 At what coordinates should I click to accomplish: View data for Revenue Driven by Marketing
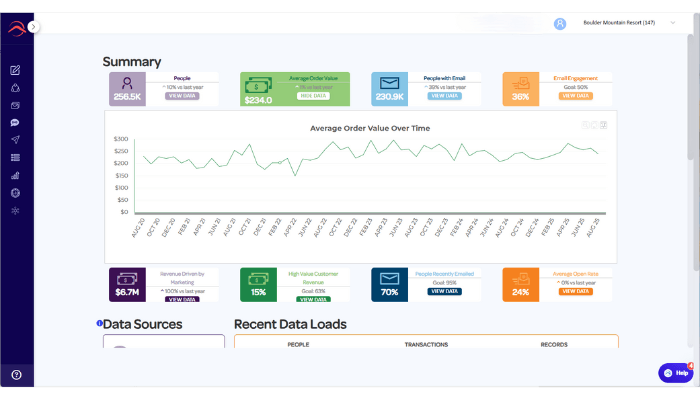point(182,299)
